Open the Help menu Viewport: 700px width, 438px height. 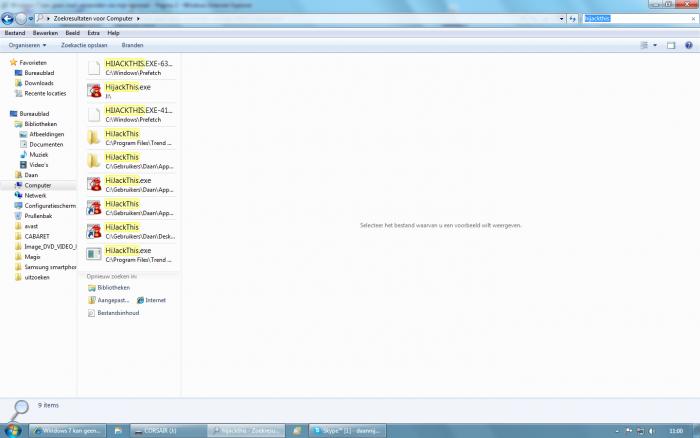[113, 33]
